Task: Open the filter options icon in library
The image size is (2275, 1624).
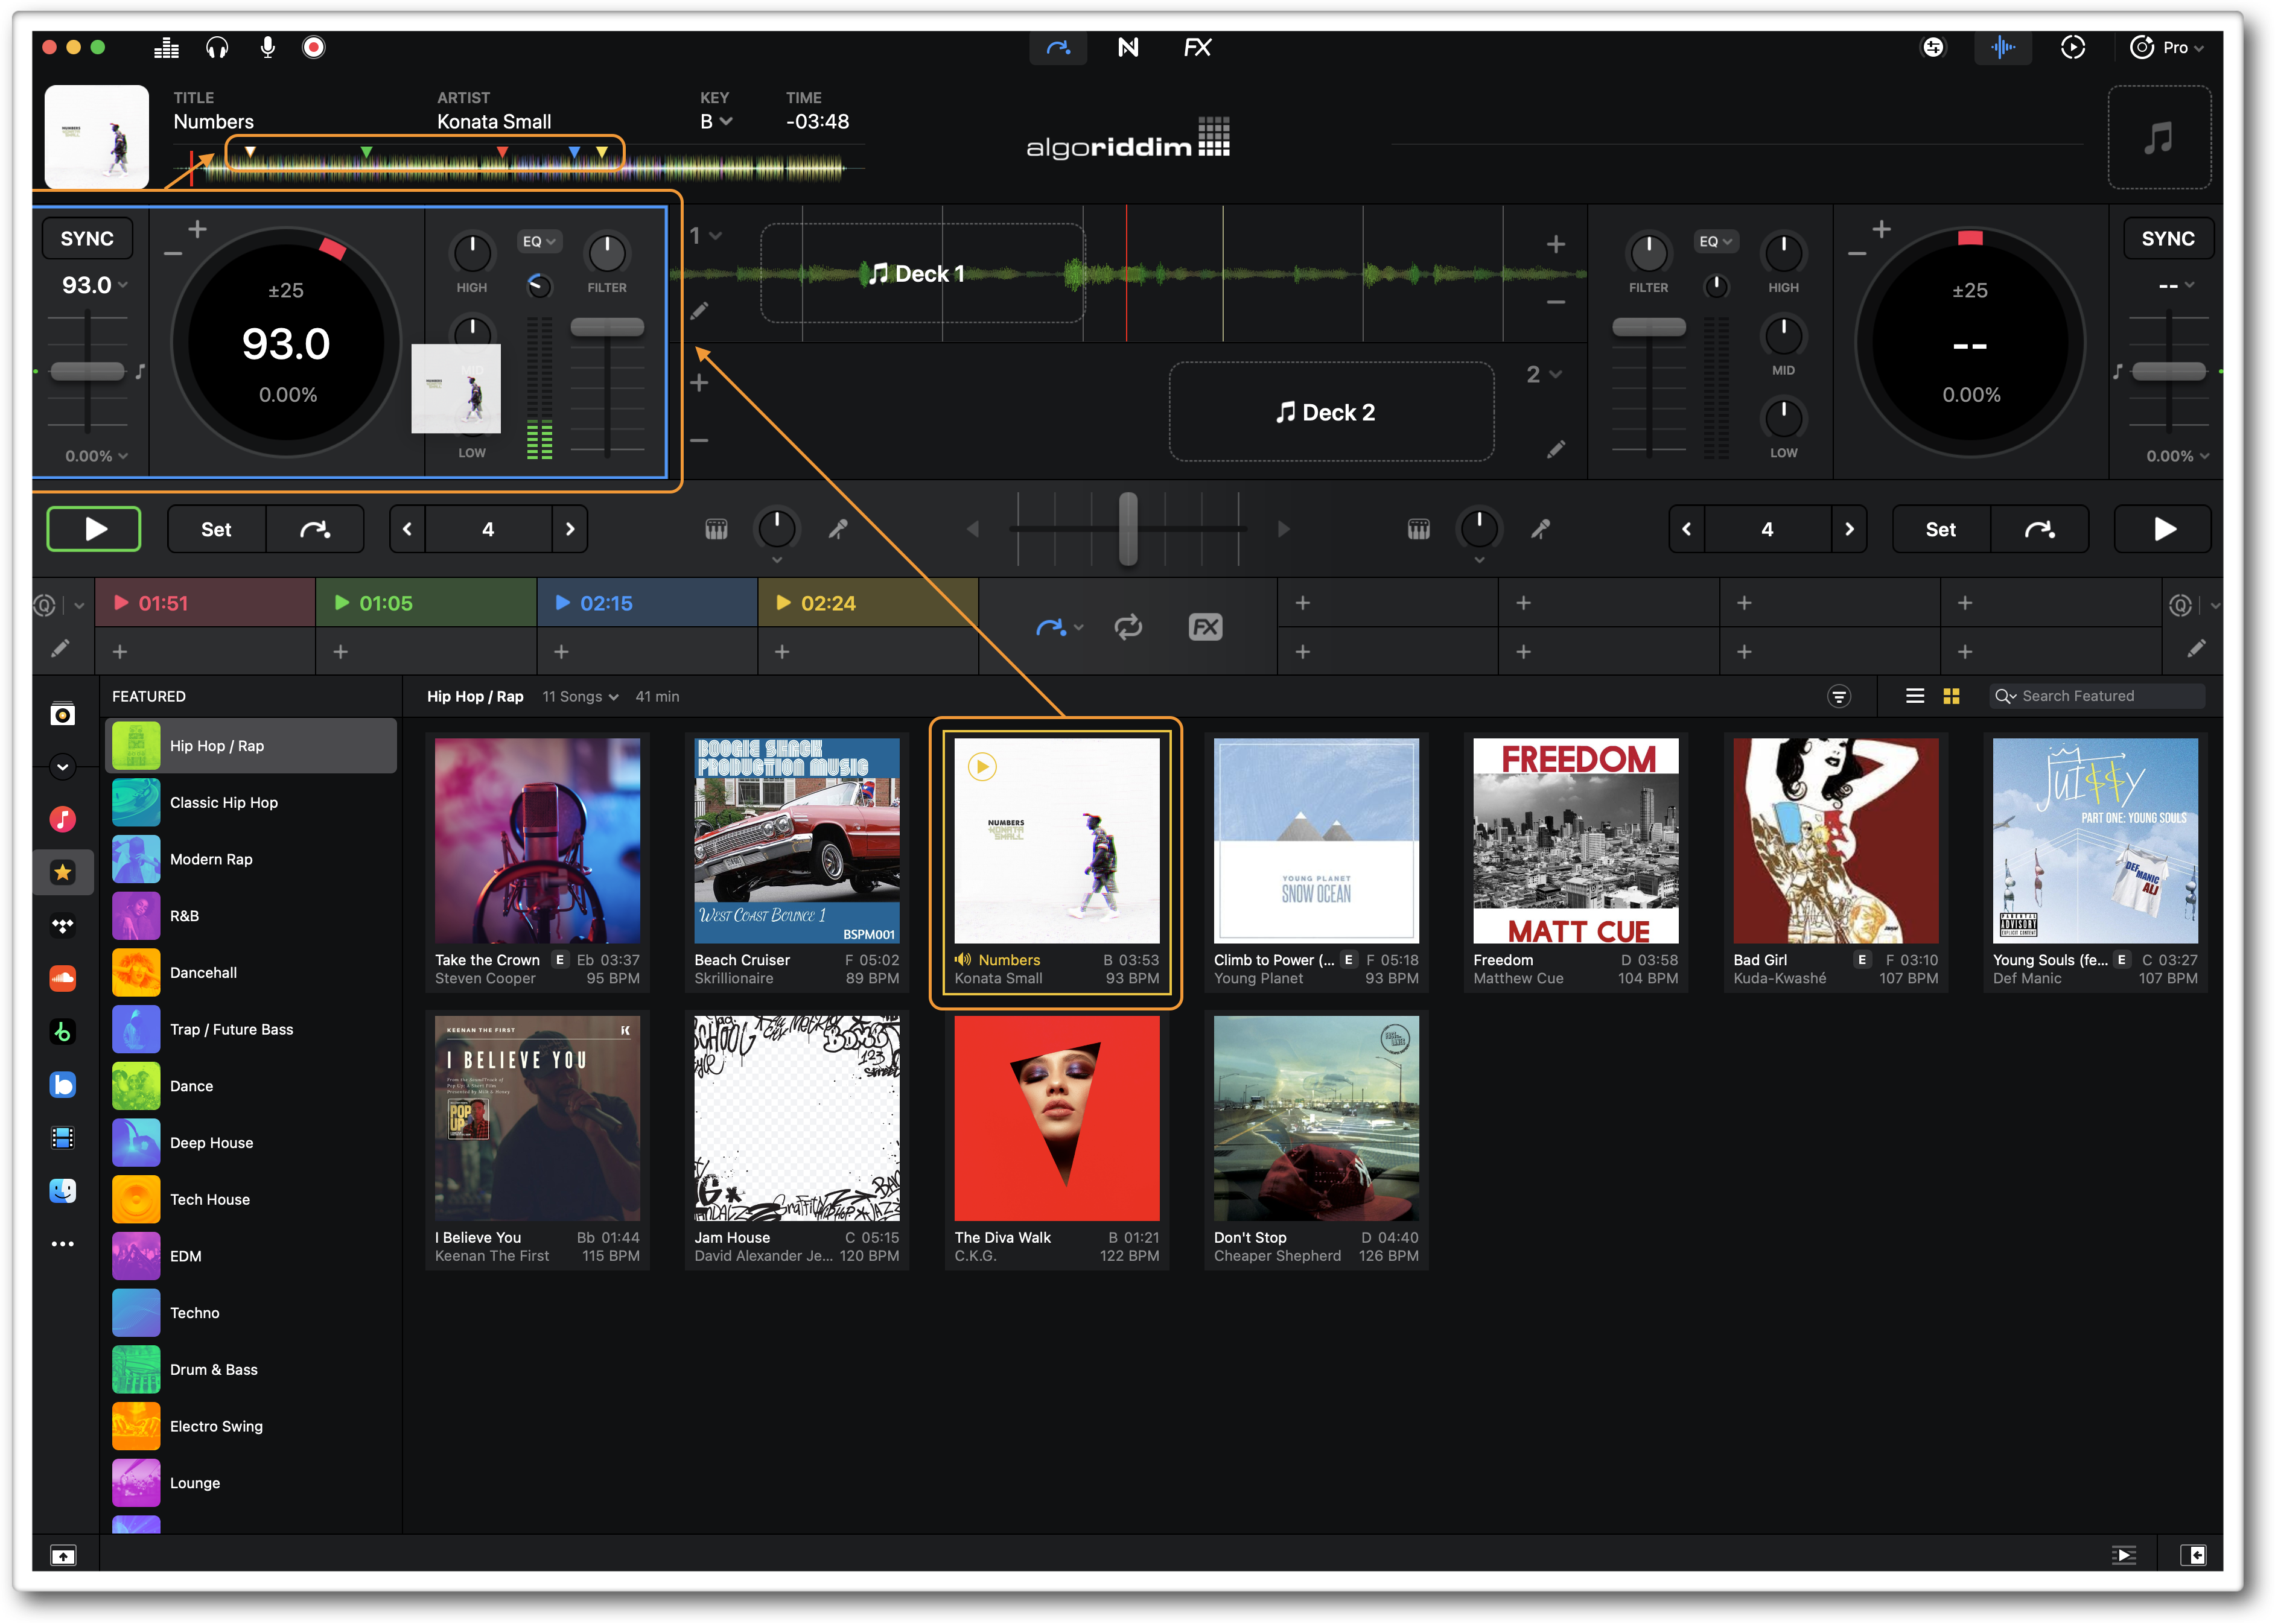Action: pyautogui.click(x=1838, y=696)
